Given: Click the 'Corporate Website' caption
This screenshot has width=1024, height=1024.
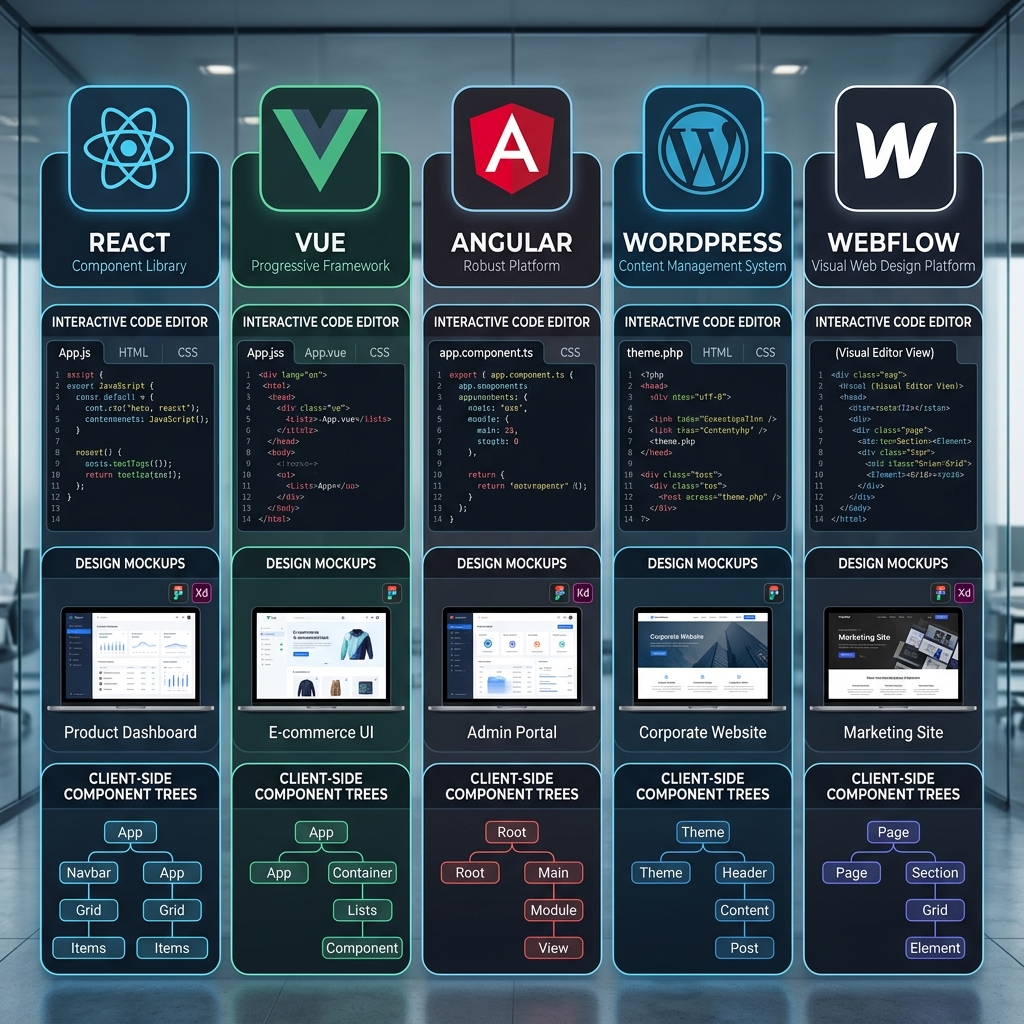Looking at the screenshot, I should tap(703, 732).
